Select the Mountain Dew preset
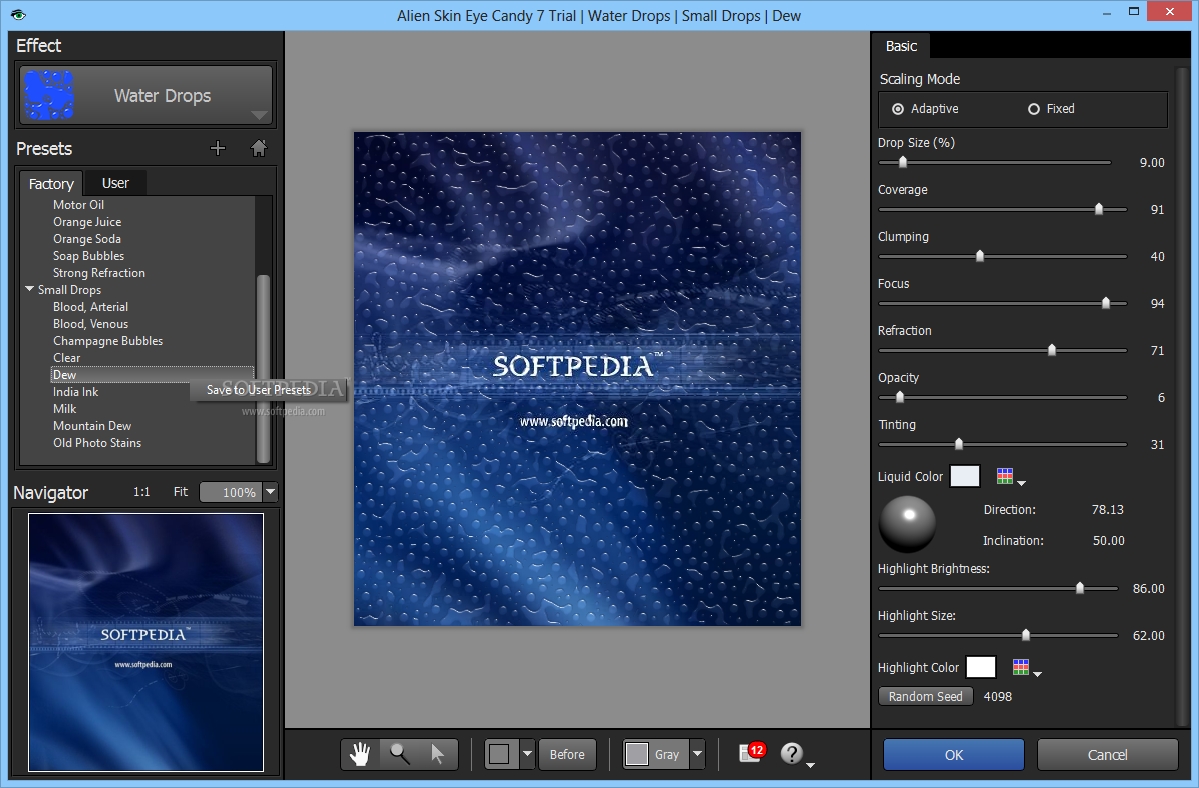1199x788 pixels. (x=92, y=426)
